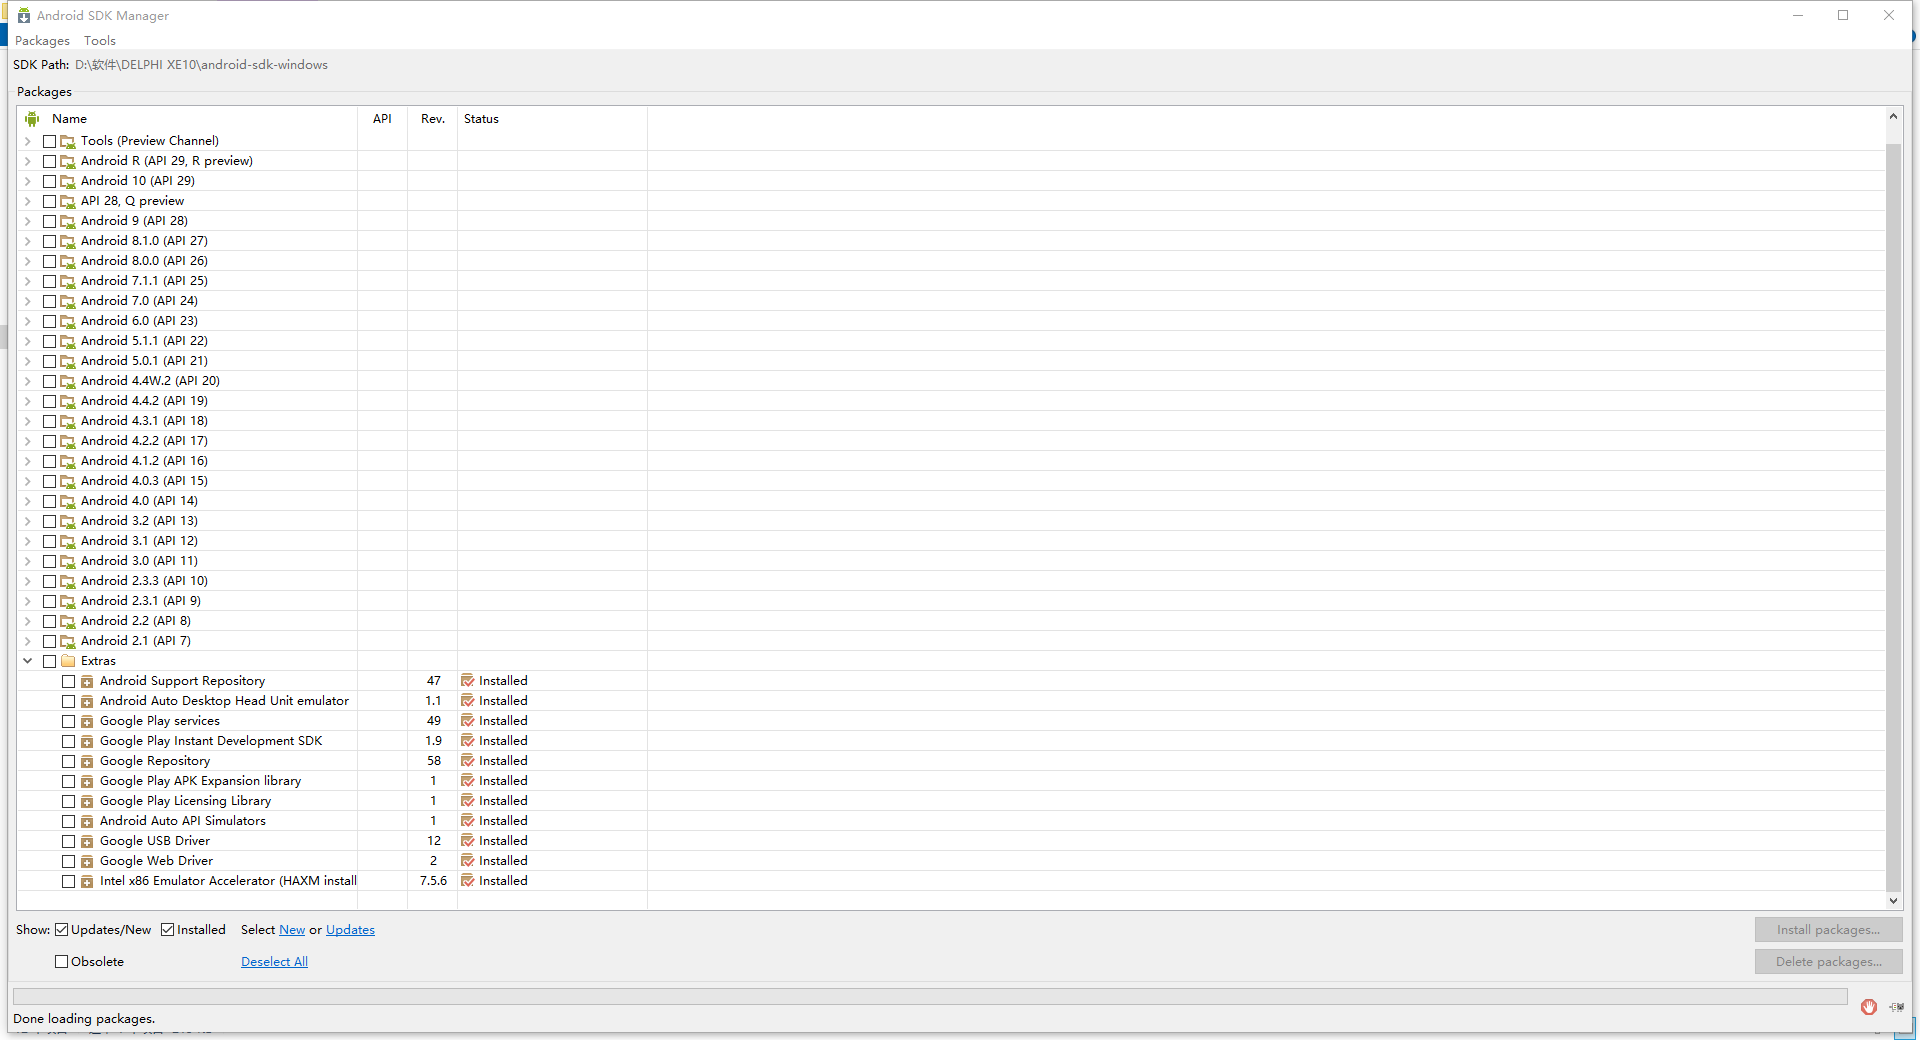Collapse the Extras node
The image size is (1920, 1040).
click(28, 661)
